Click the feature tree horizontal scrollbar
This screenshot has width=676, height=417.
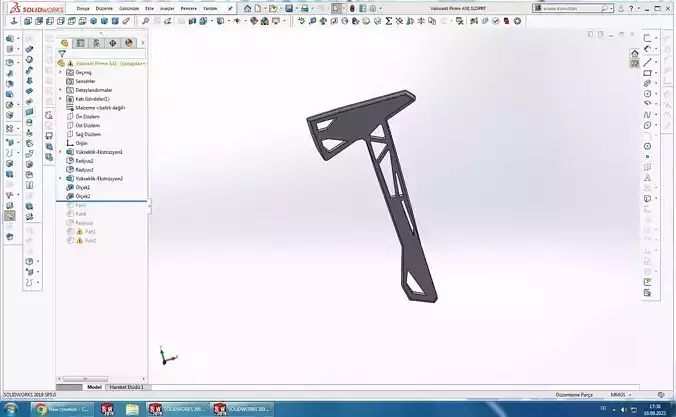(85, 379)
